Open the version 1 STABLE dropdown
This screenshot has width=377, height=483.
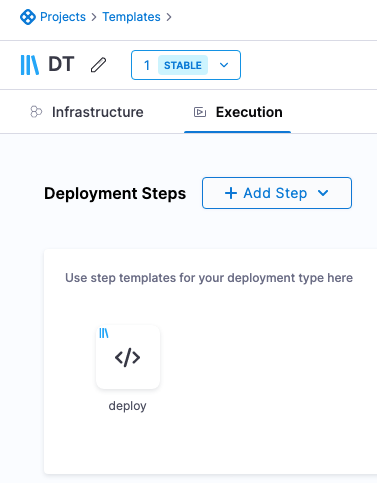[x=186, y=65]
